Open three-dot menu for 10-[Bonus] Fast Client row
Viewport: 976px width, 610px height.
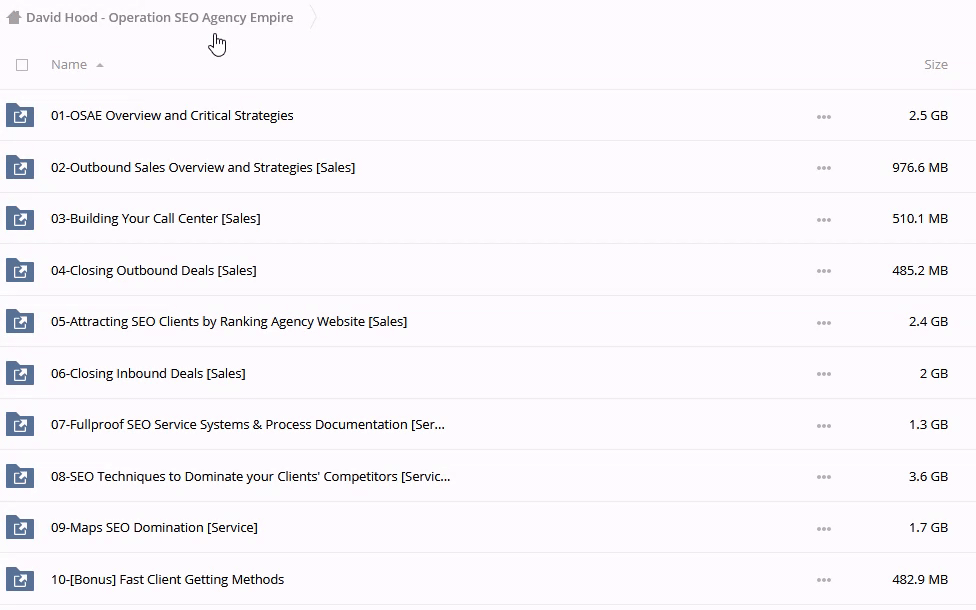point(823,580)
